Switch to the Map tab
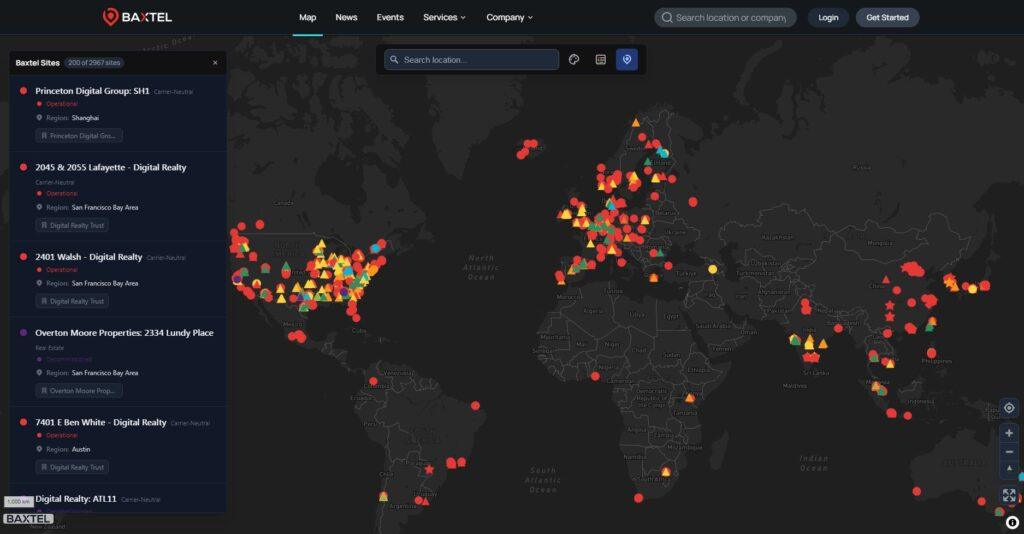The height and width of the screenshot is (534, 1024). tap(308, 18)
